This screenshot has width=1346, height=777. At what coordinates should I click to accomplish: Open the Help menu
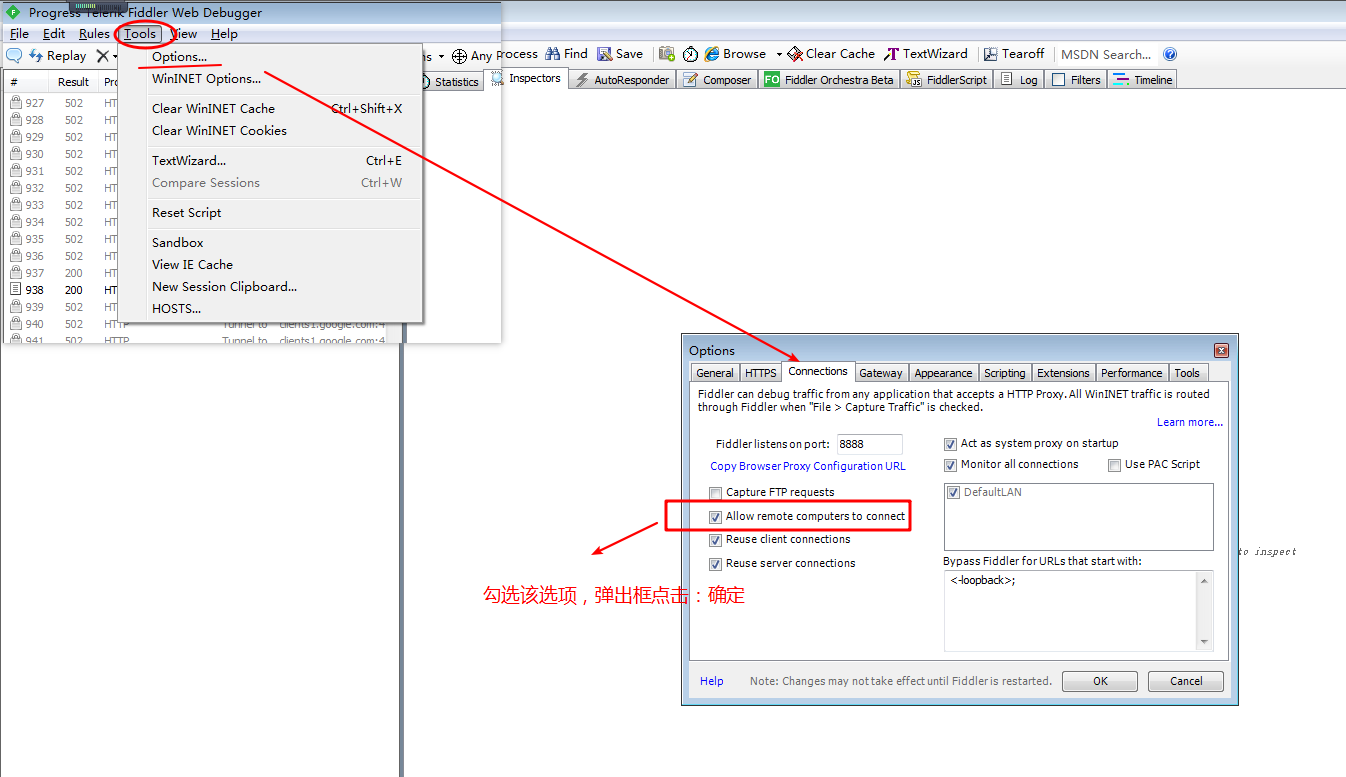224,34
